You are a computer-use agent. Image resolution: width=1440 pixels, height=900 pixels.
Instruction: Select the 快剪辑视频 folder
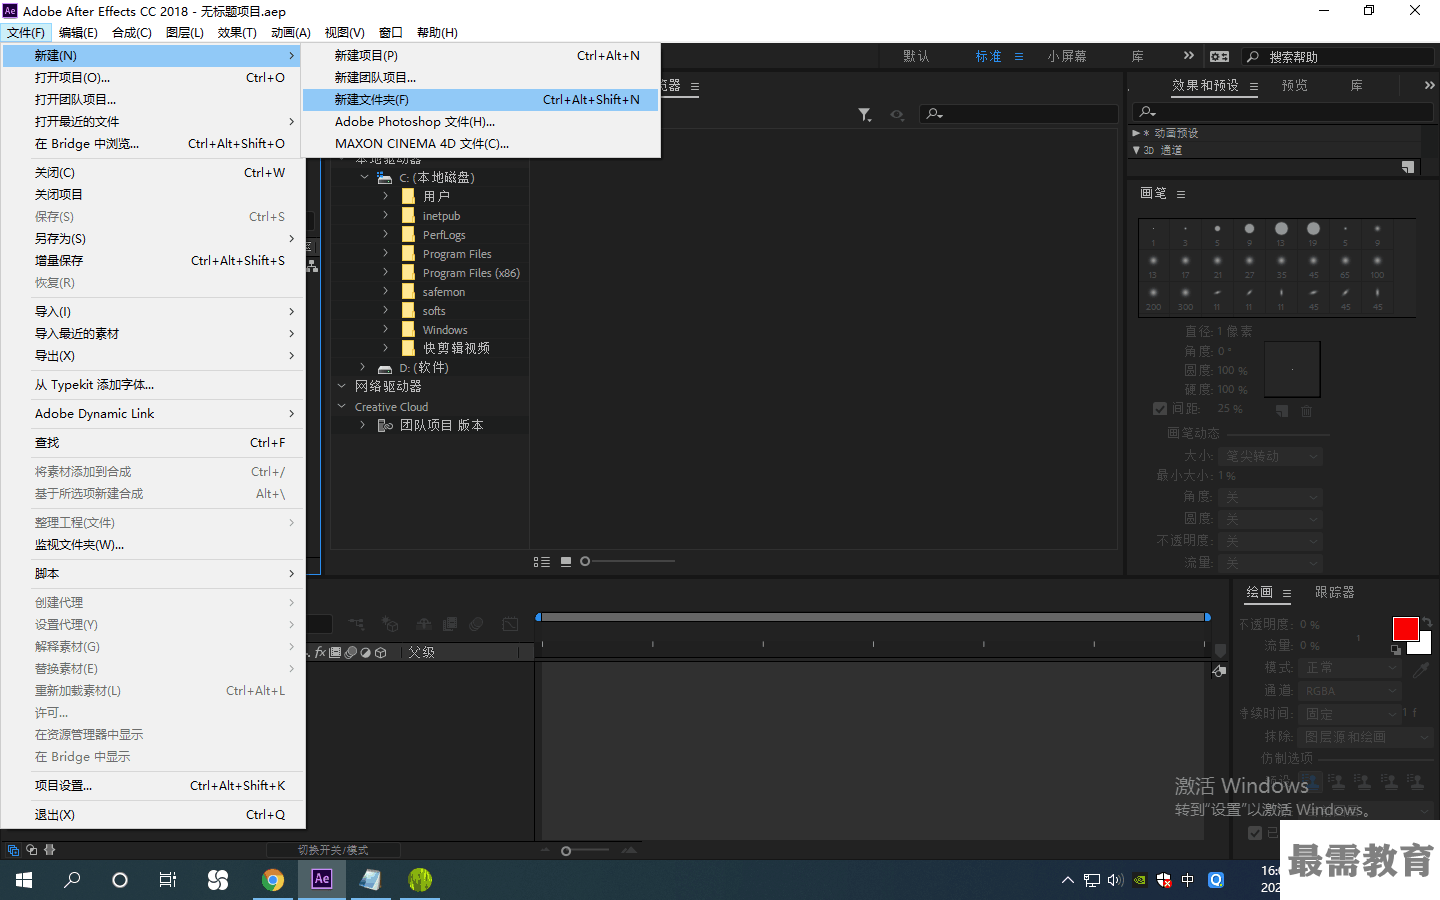pyautogui.click(x=456, y=349)
